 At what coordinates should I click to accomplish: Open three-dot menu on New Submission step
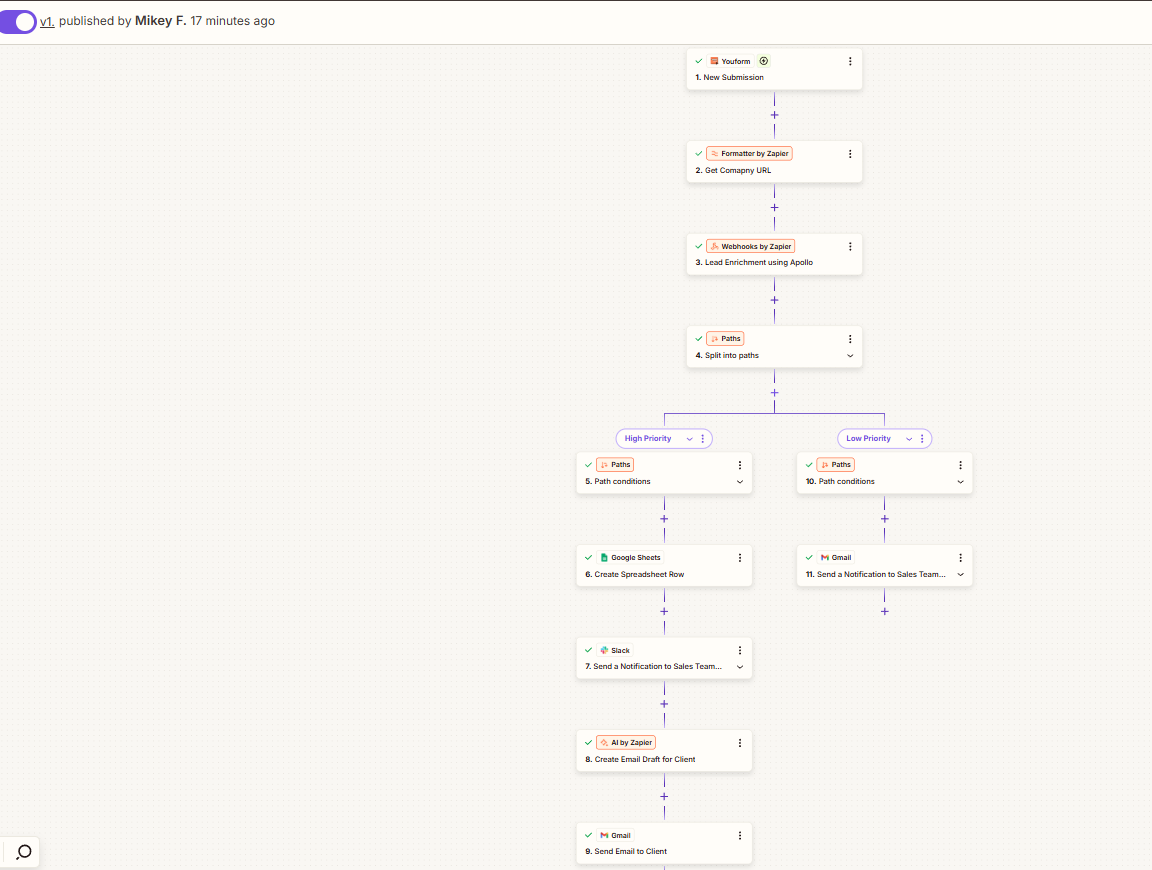click(850, 61)
